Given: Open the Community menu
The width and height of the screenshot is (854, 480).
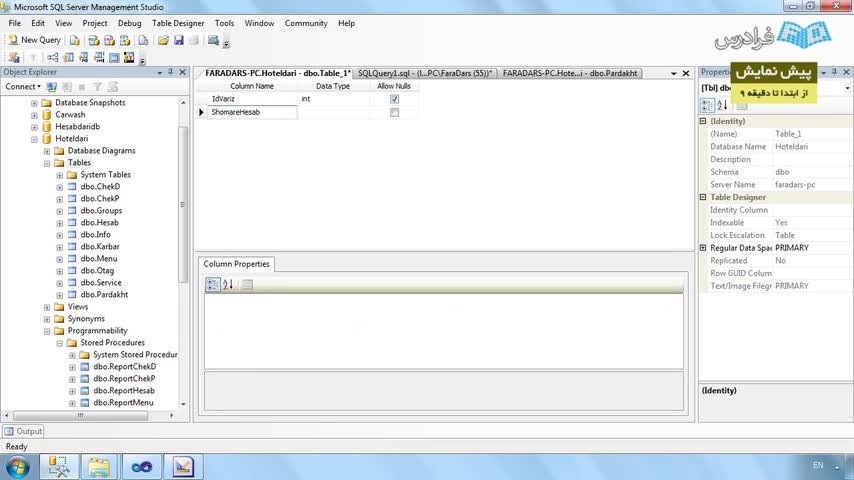Looking at the screenshot, I should 306,23.
